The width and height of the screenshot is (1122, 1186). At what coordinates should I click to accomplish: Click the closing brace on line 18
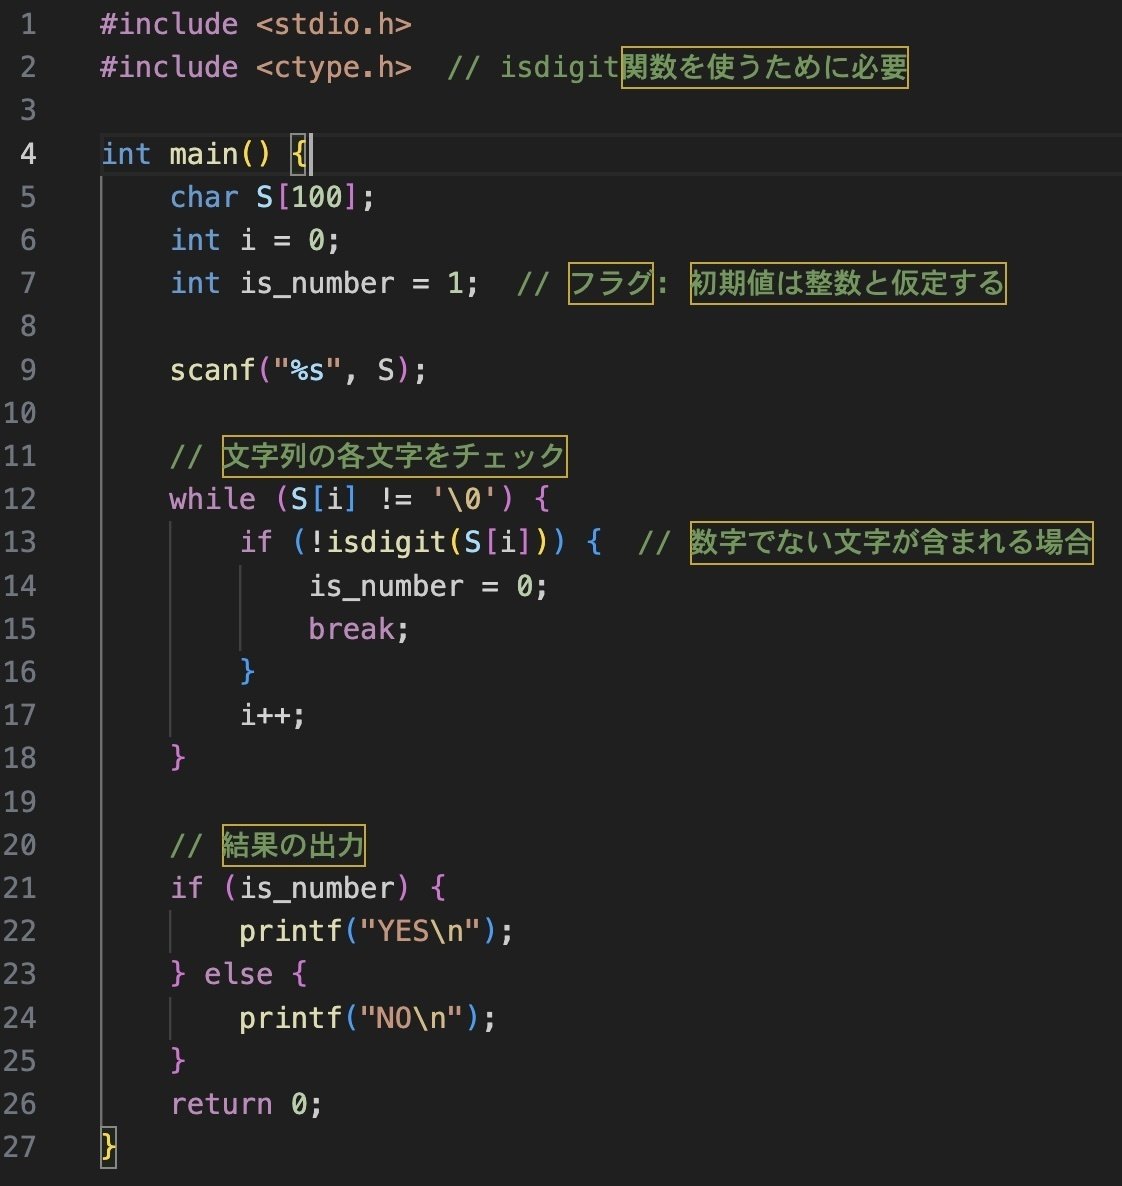click(x=178, y=758)
